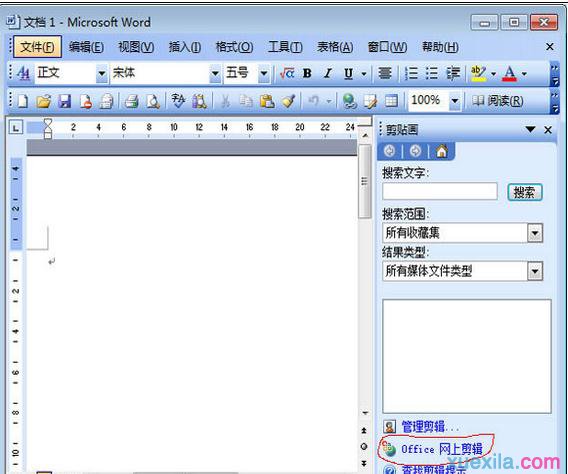Save the document with floppy icon
Image resolution: width=568 pixels, height=474 pixels.
64,101
